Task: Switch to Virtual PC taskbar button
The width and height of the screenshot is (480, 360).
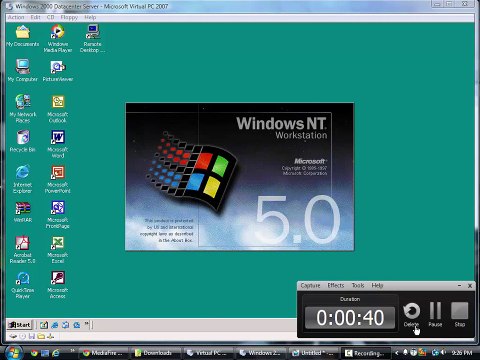Action: point(207,353)
